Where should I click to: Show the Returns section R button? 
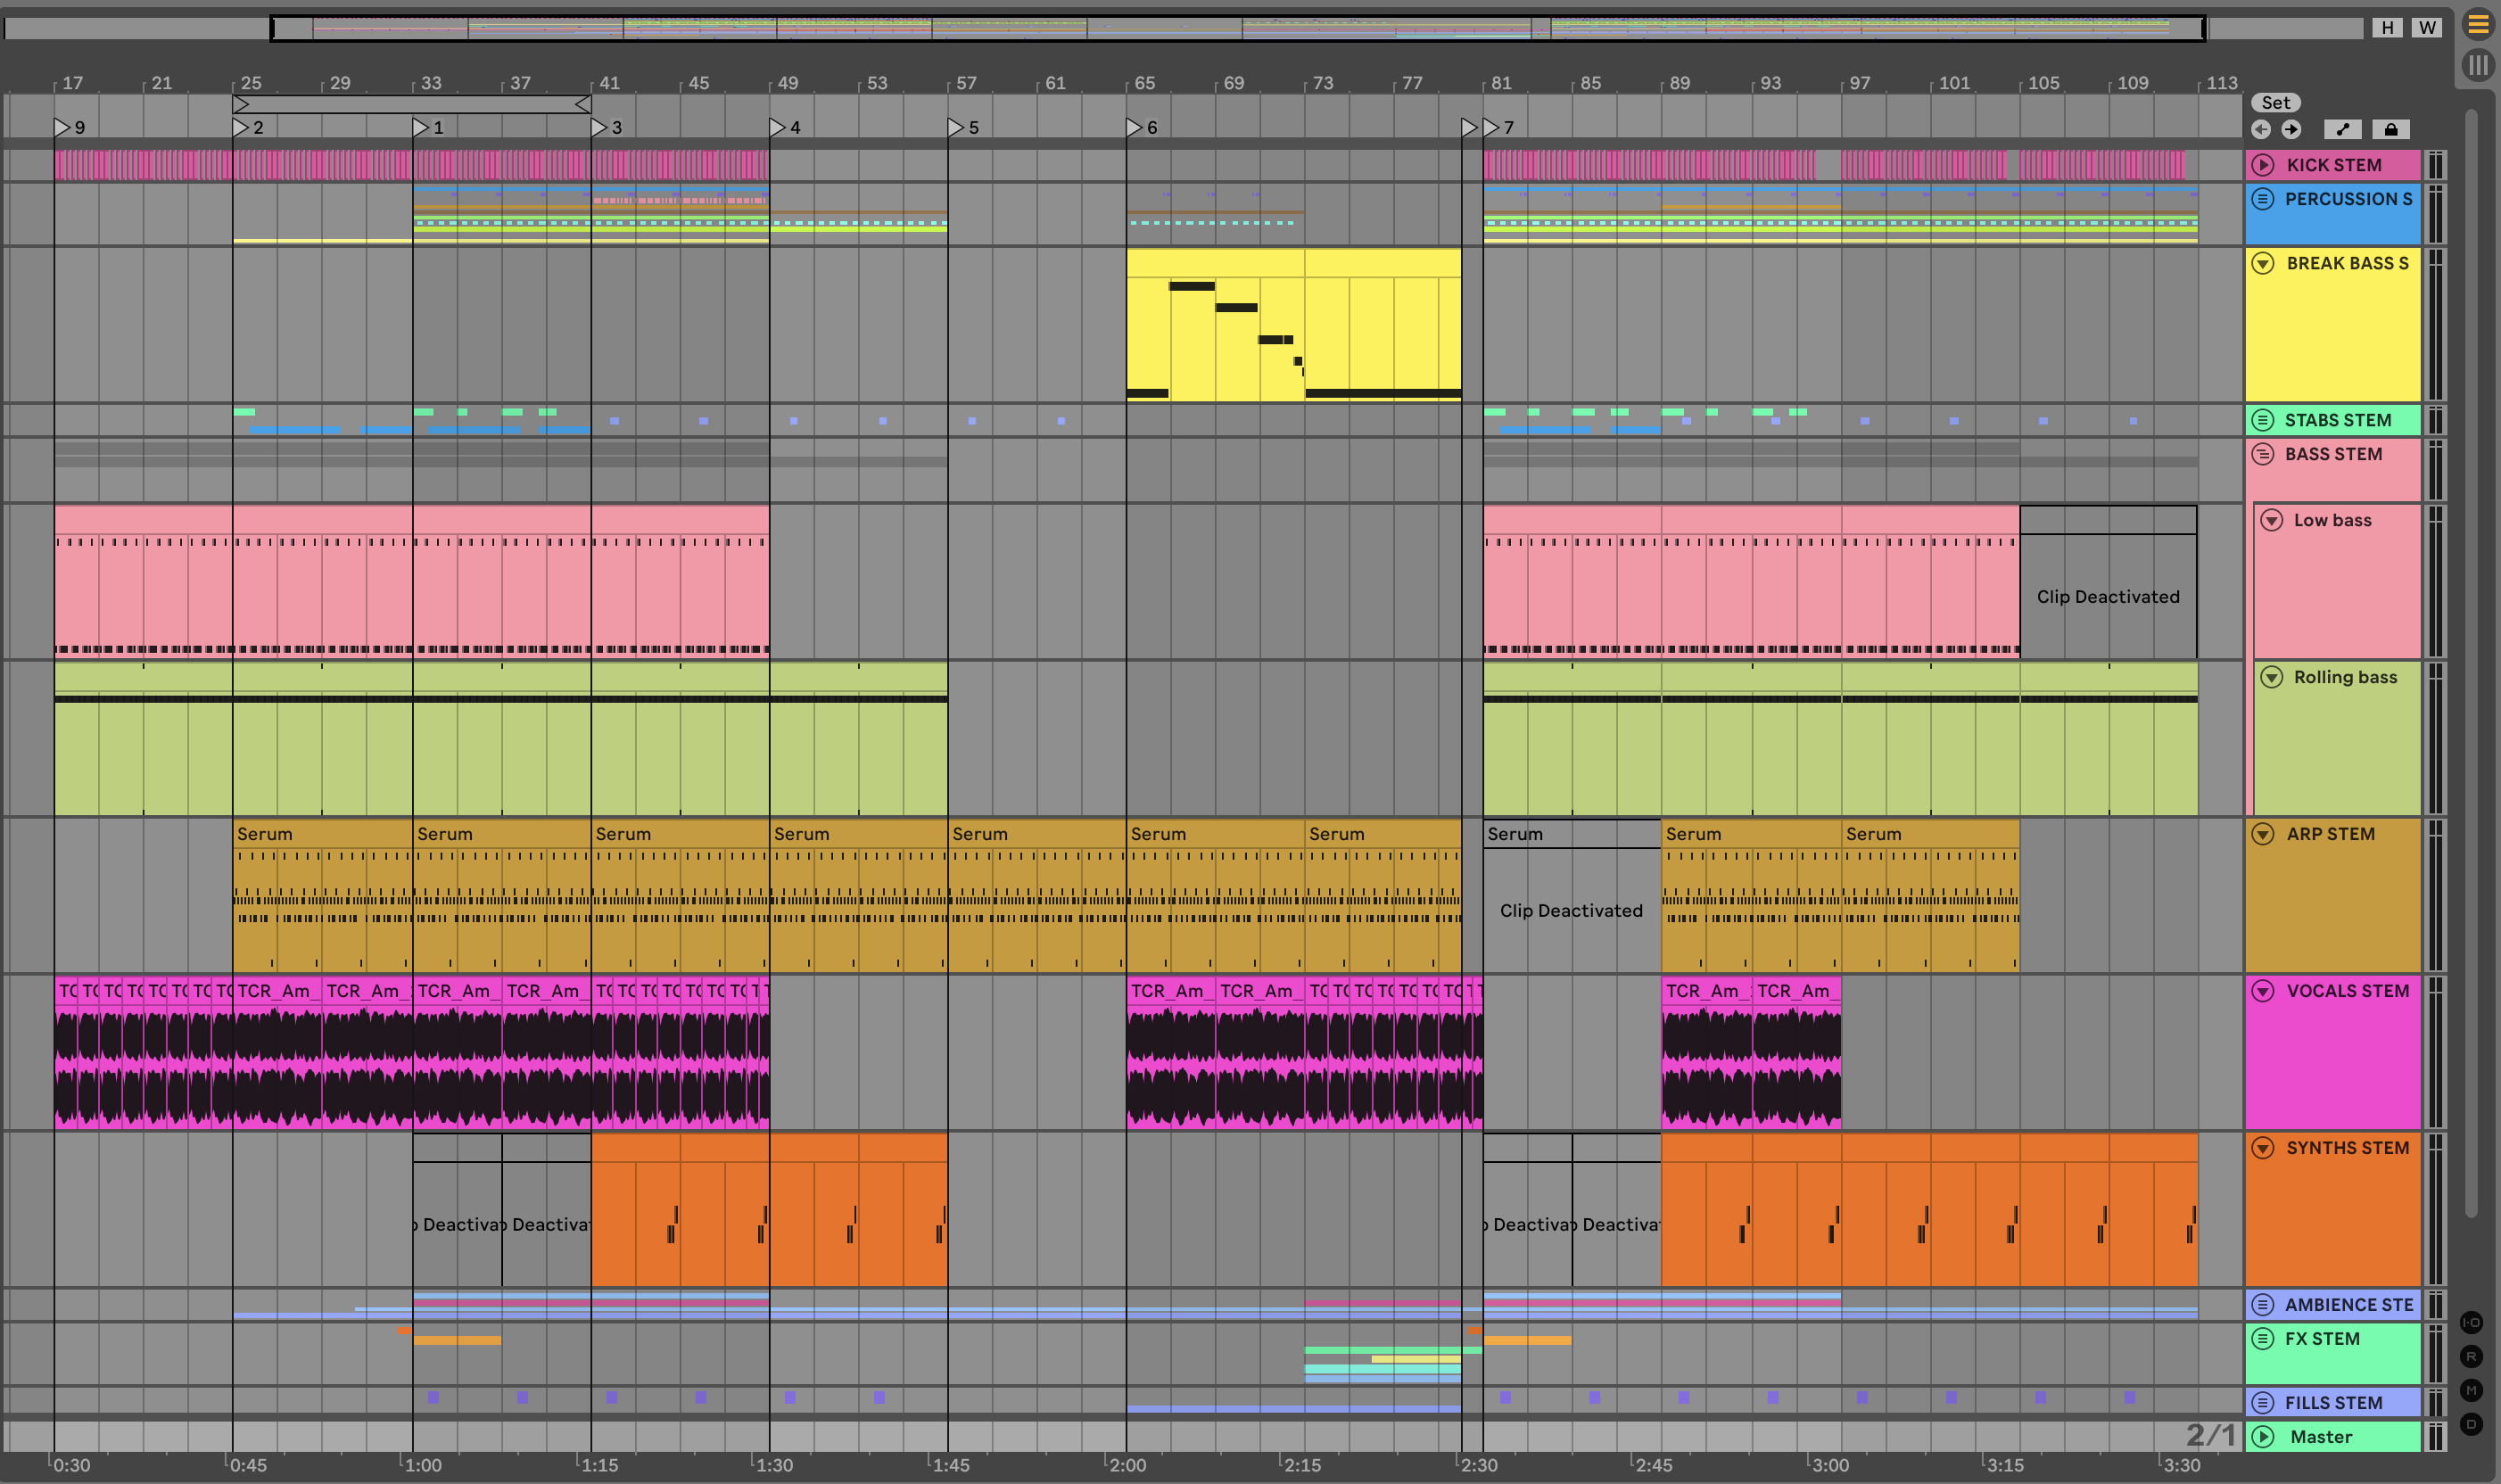2470,1356
